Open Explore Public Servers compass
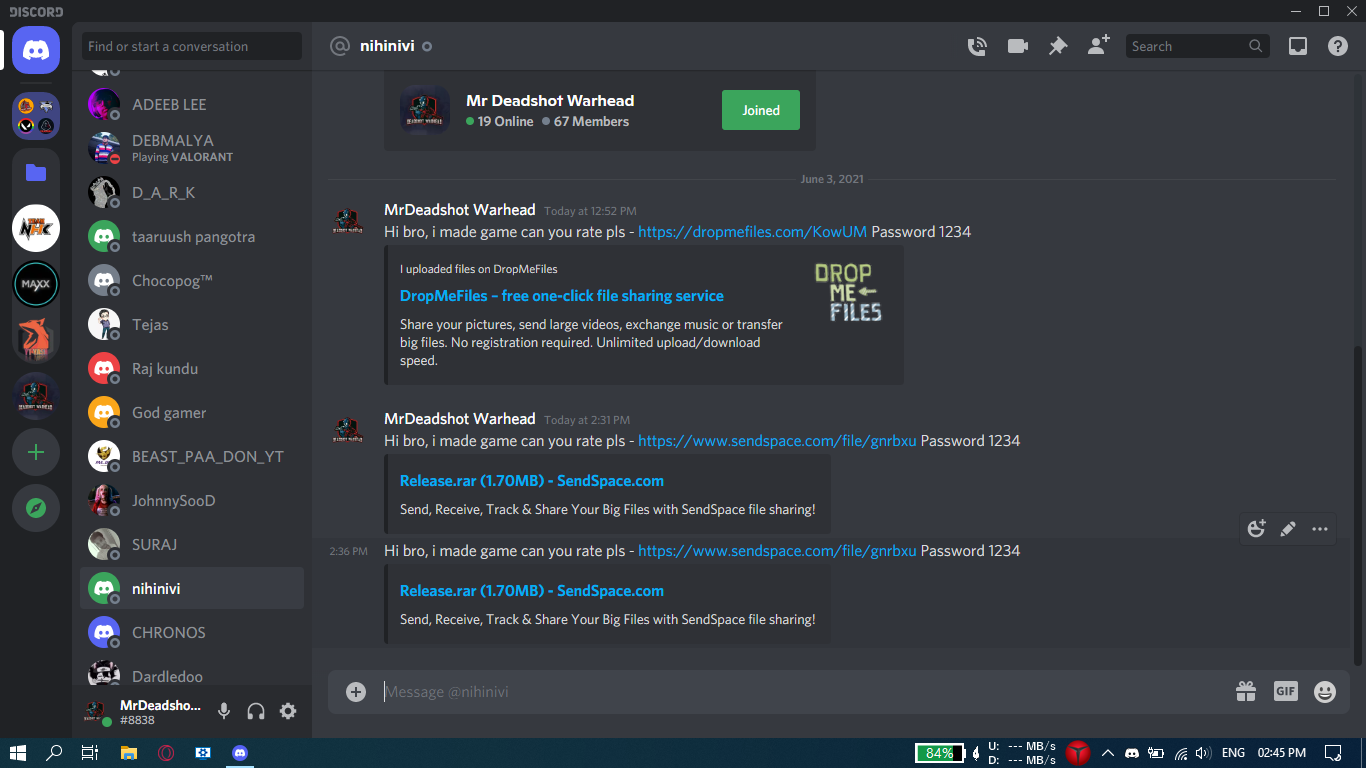The width and height of the screenshot is (1366, 768). 36,508
